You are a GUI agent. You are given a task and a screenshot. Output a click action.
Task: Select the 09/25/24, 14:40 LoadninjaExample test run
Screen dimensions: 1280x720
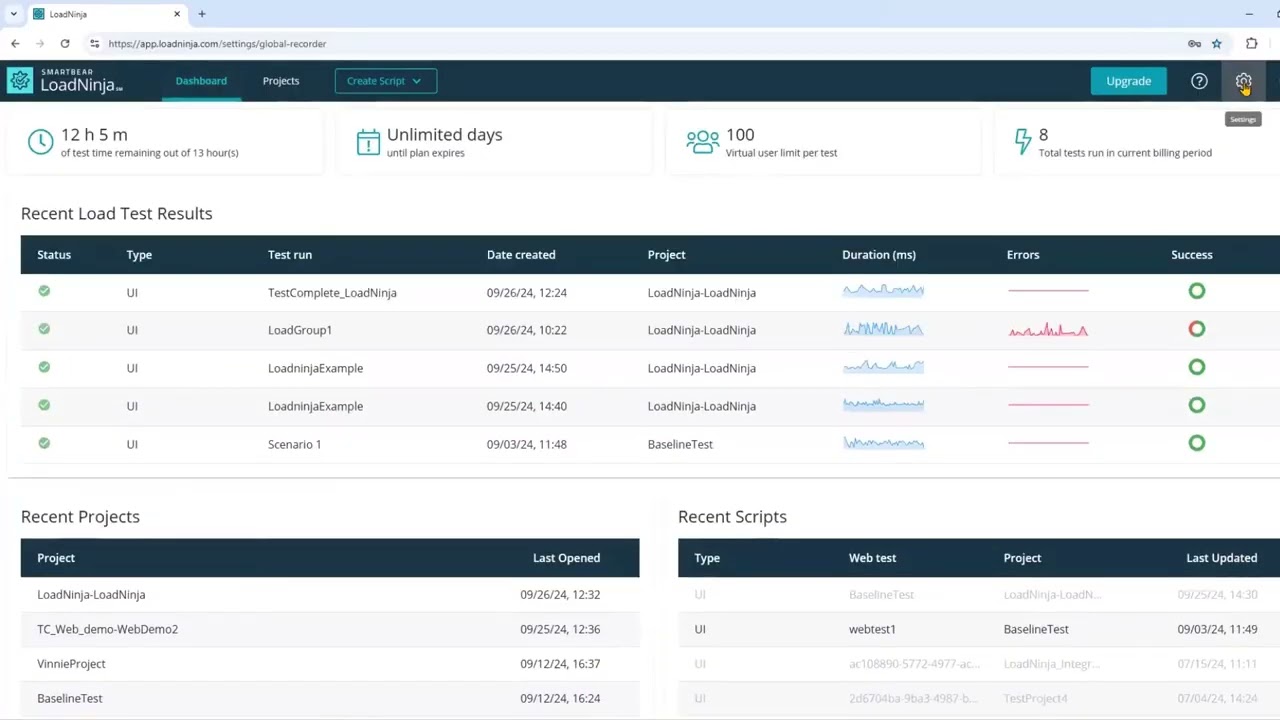point(315,406)
